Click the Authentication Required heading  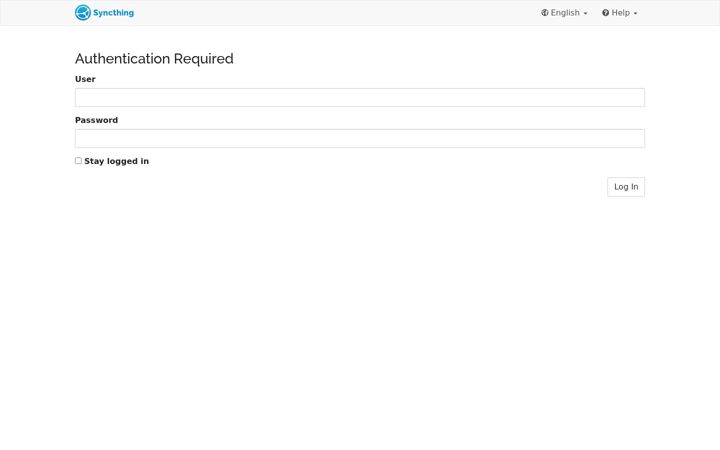[154, 59]
